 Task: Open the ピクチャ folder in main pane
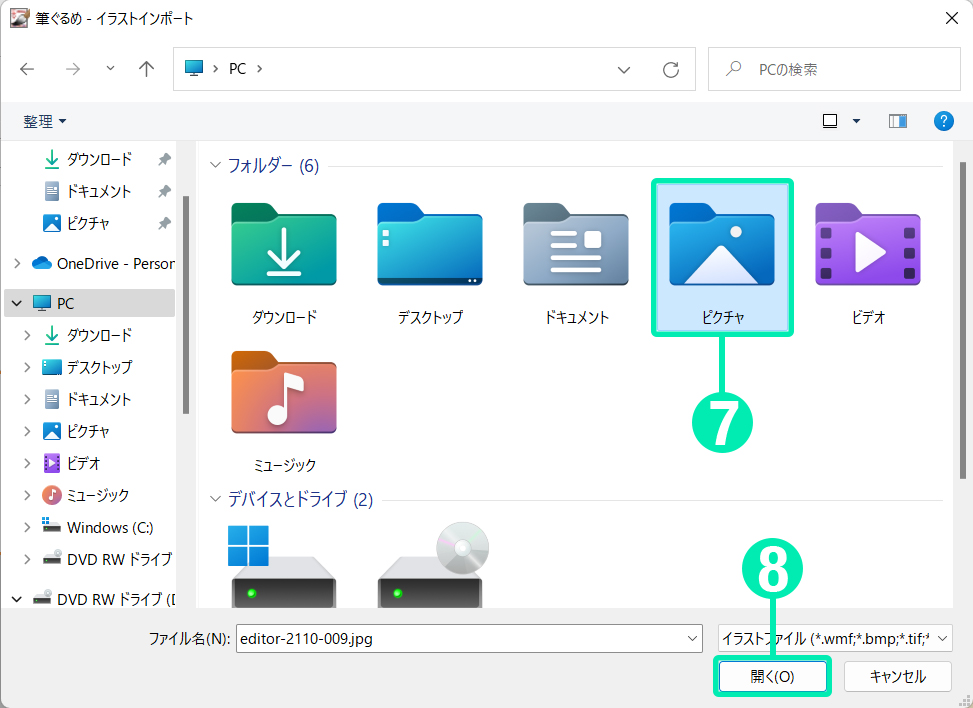tap(721, 258)
